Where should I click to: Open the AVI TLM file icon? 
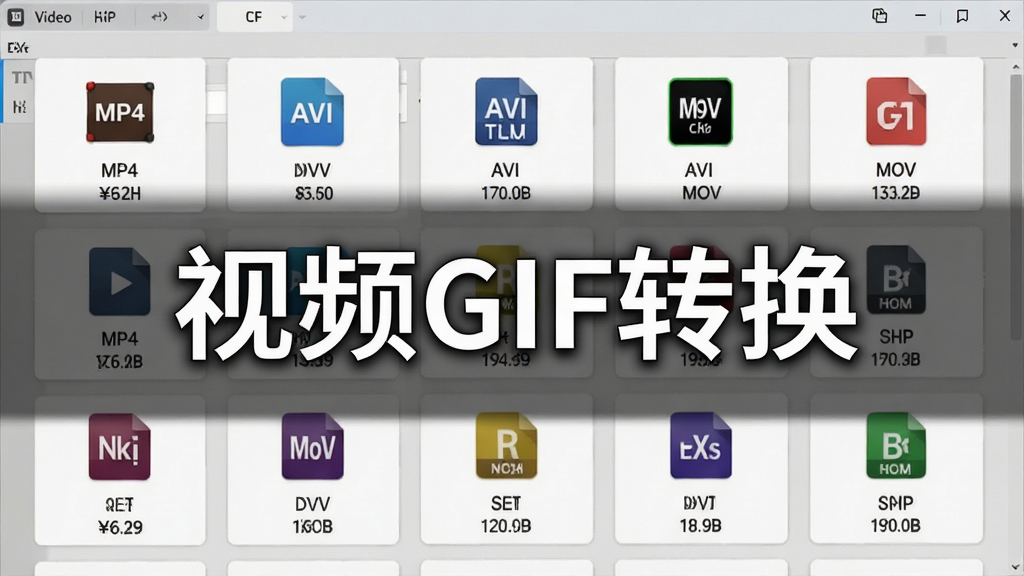tap(506, 112)
